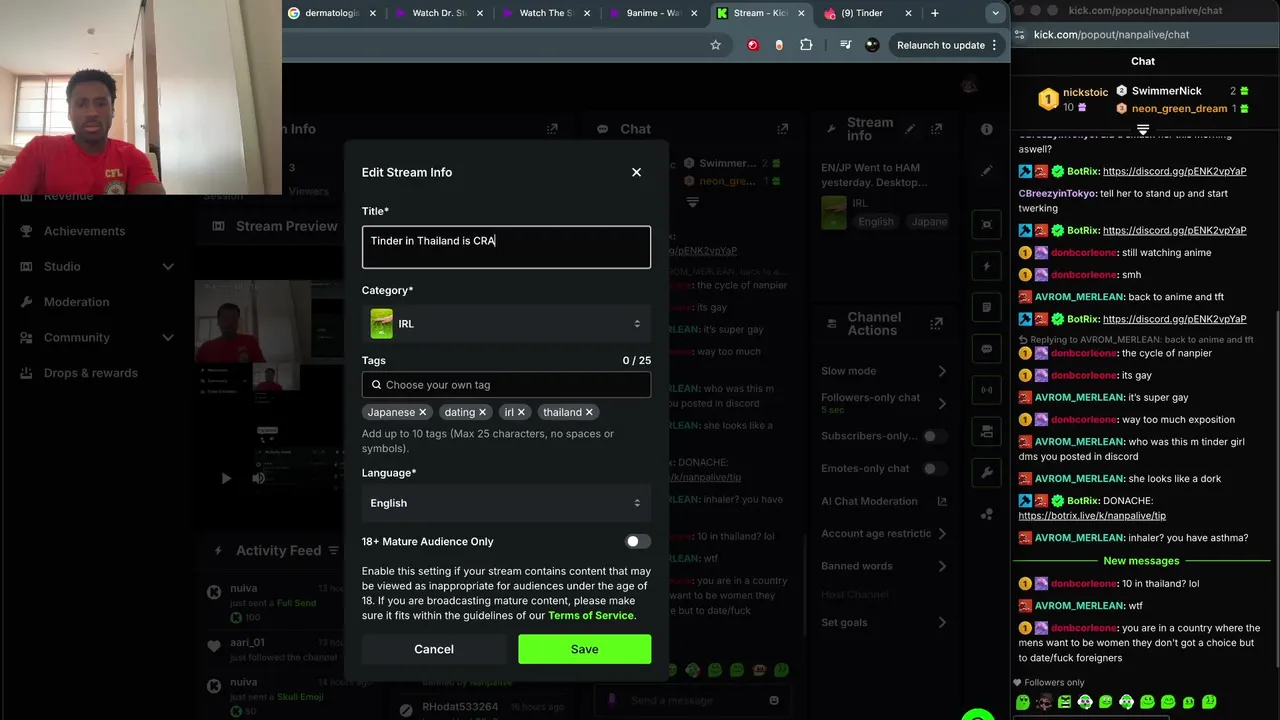
Task: Save the stream info changes
Action: pos(584,649)
